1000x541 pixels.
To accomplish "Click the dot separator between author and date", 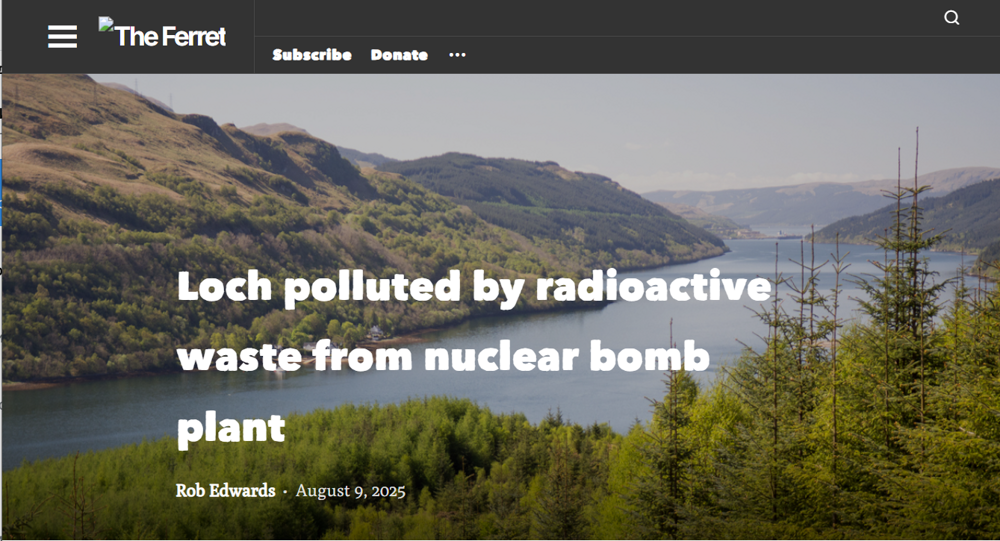I will [285, 492].
